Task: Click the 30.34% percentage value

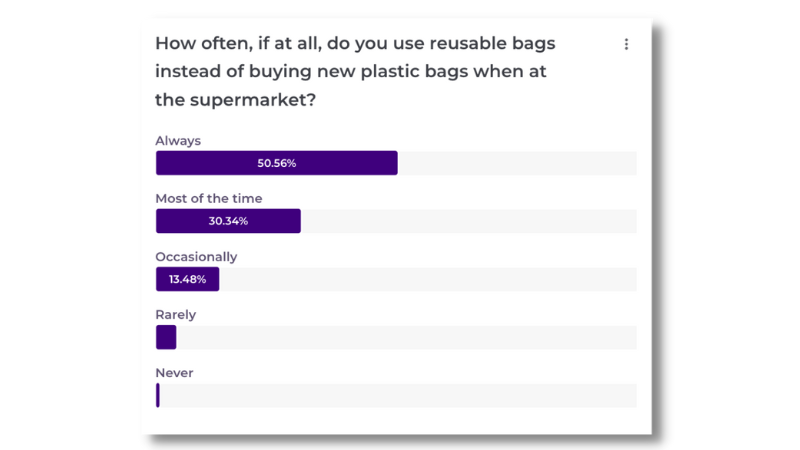Action: click(228, 221)
